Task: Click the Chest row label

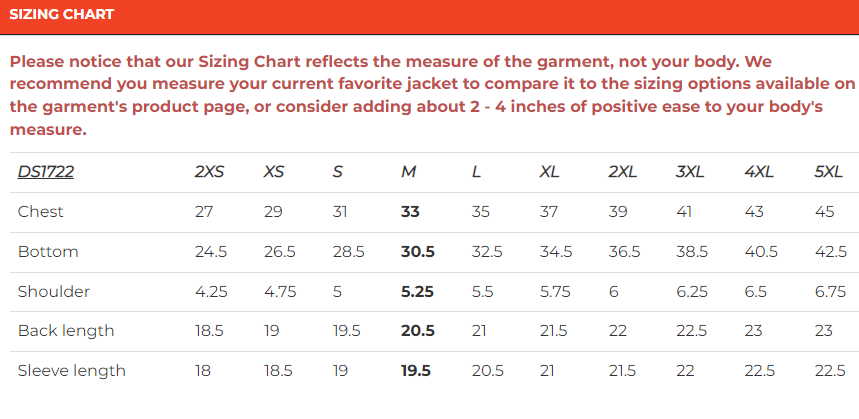Action: click(x=41, y=211)
